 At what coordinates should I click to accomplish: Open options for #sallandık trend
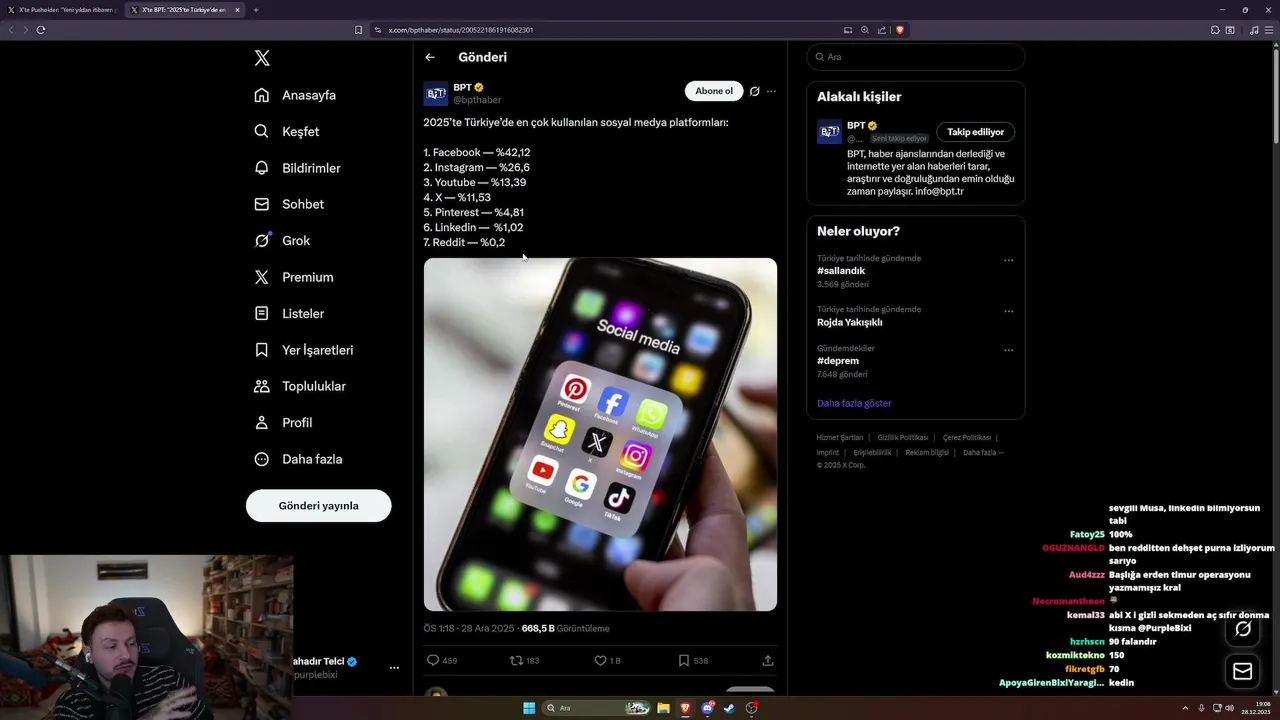coord(1008,260)
